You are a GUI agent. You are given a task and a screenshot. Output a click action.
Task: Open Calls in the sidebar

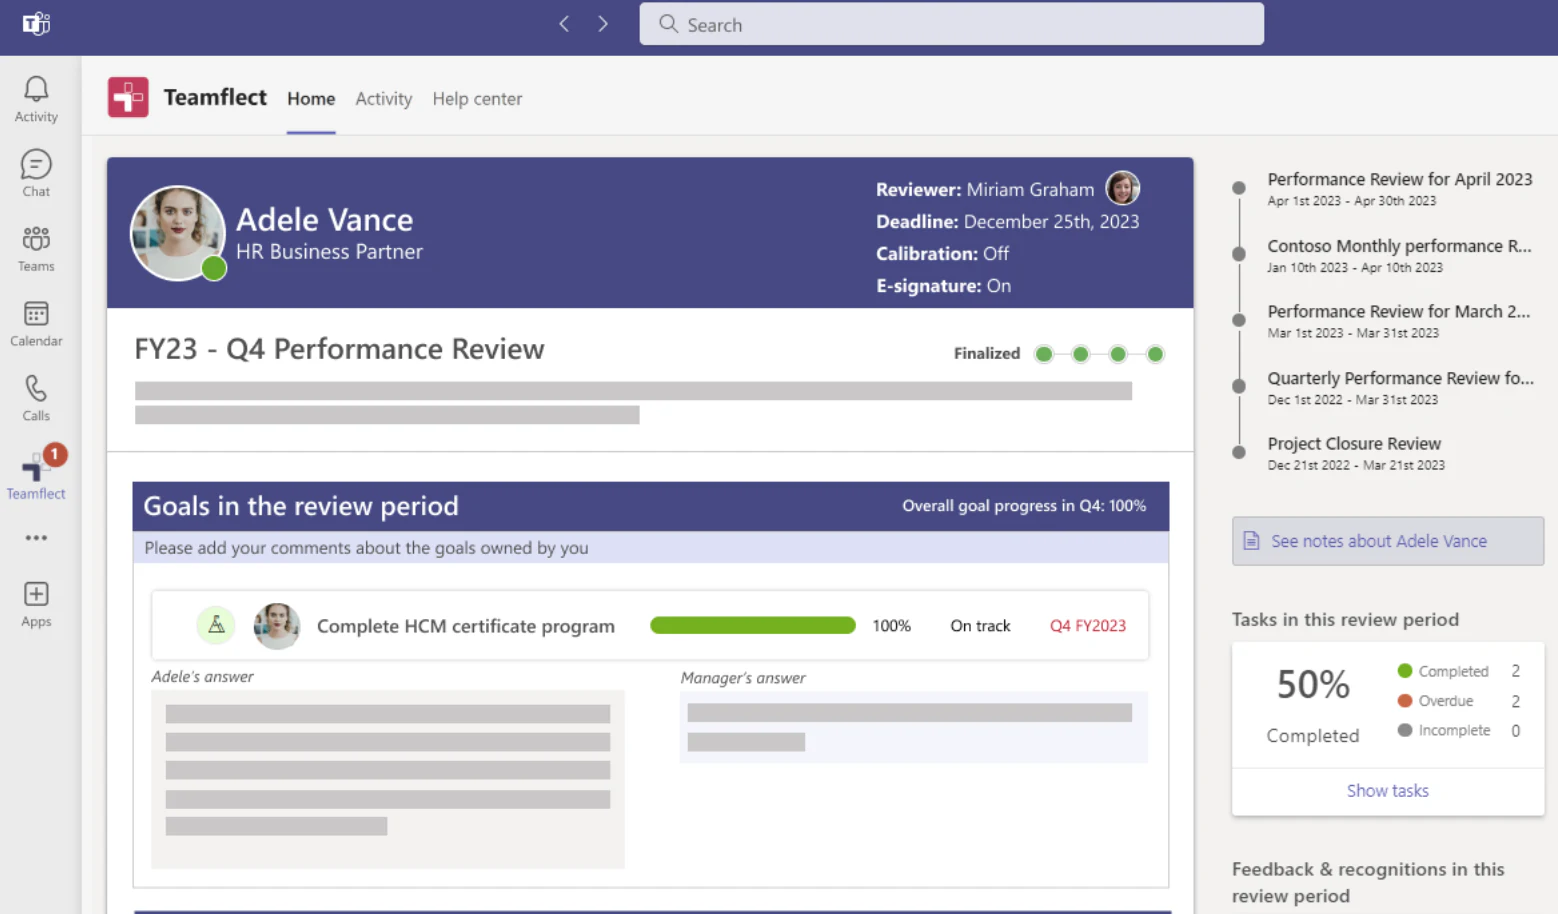[36, 398]
